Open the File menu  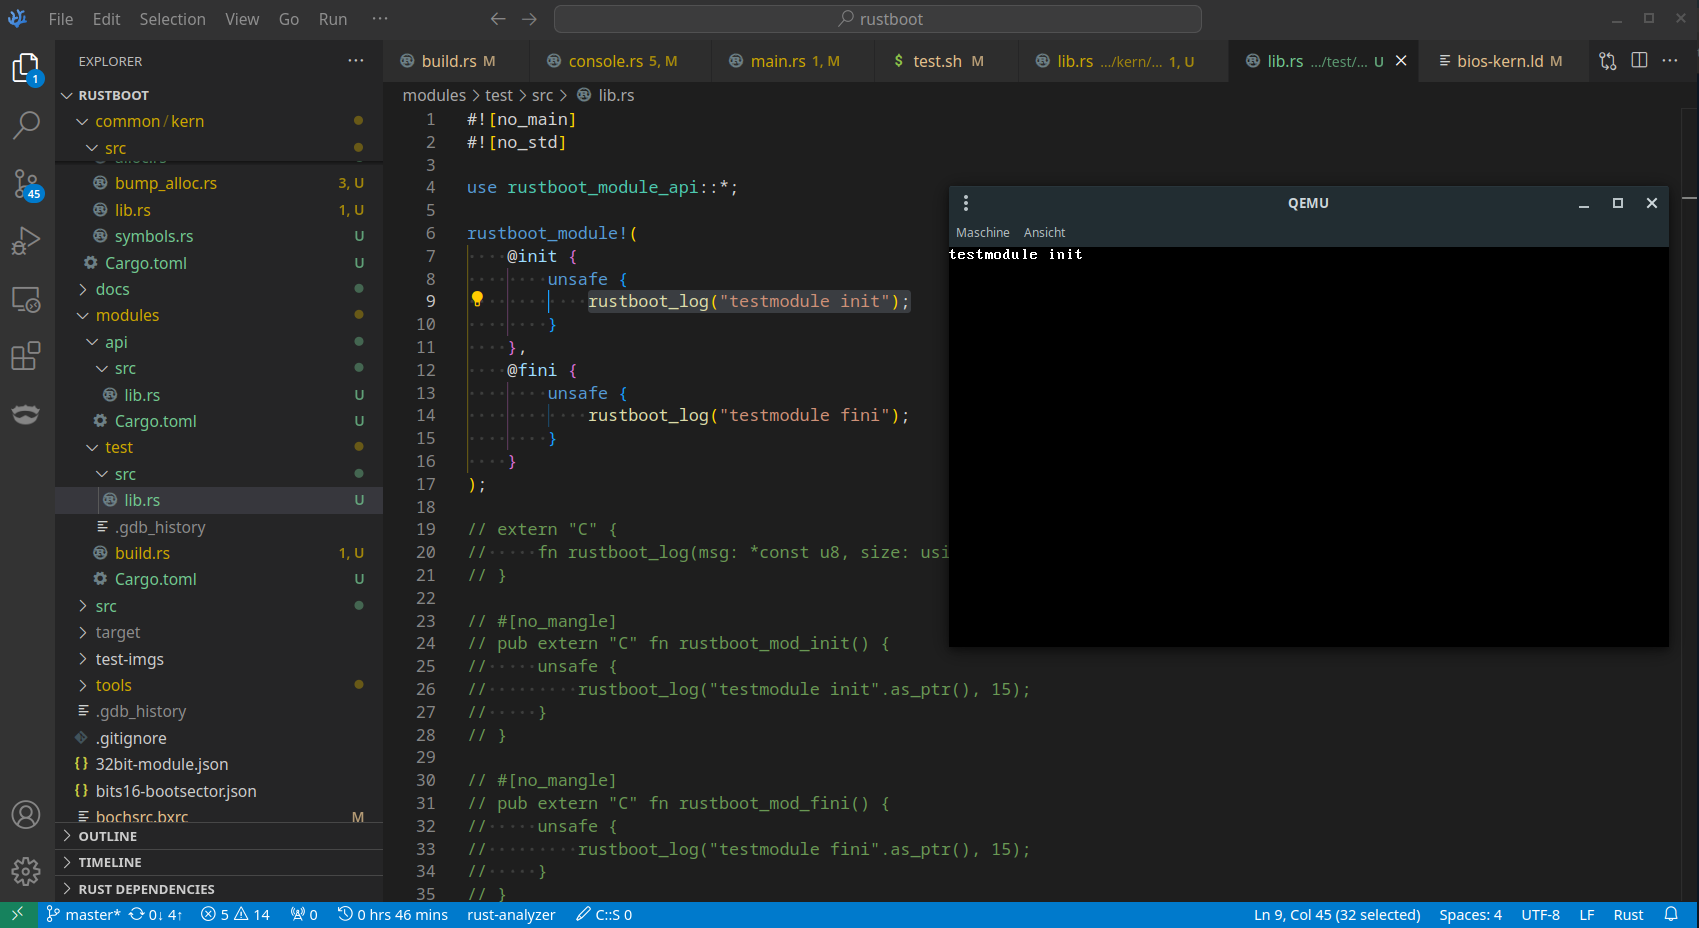coord(61,19)
